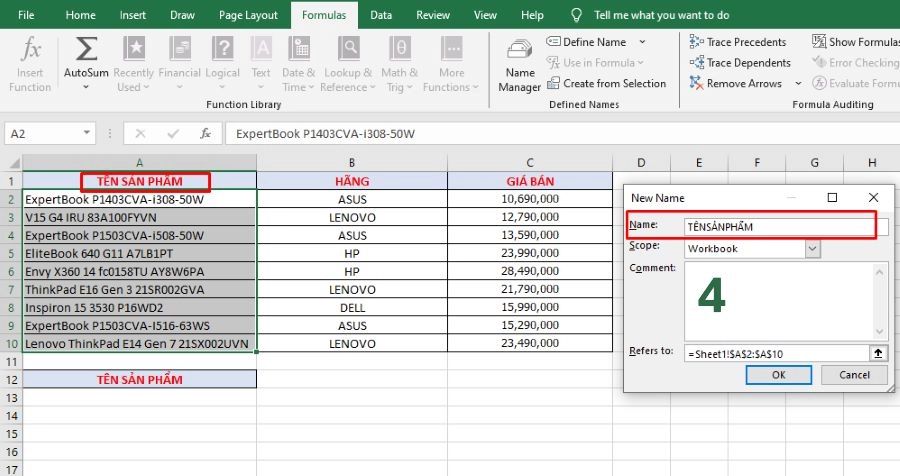Switch to the Review tab
This screenshot has height=476, width=900.
click(433, 15)
